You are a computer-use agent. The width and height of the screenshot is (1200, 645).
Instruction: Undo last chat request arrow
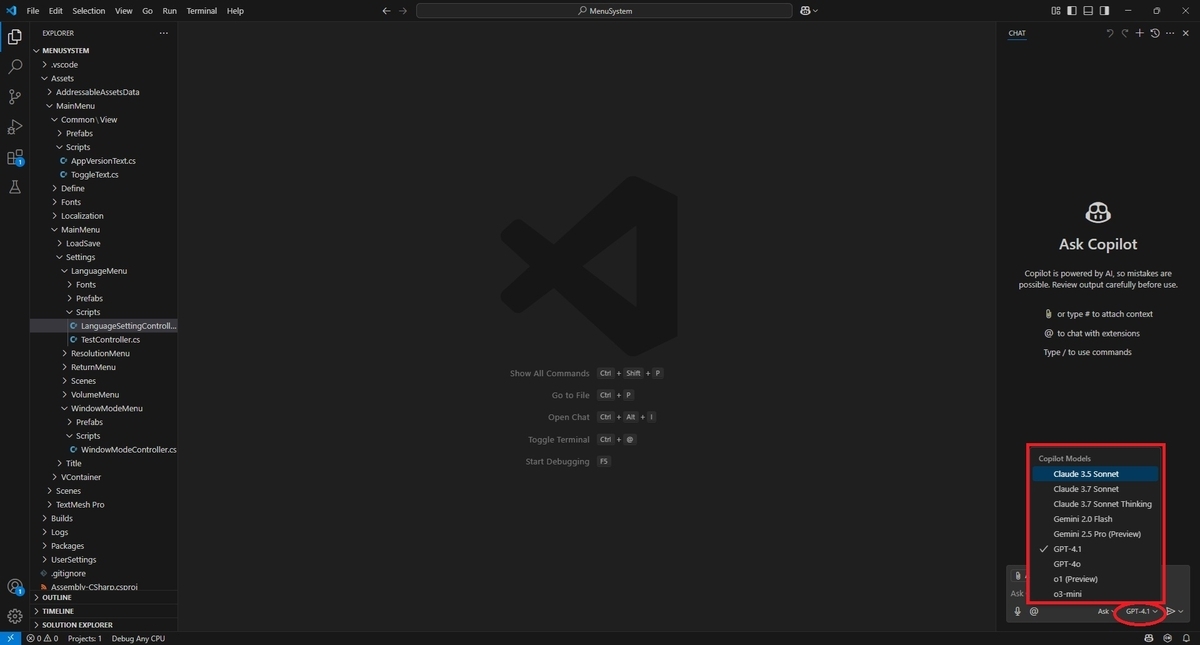(1110, 33)
